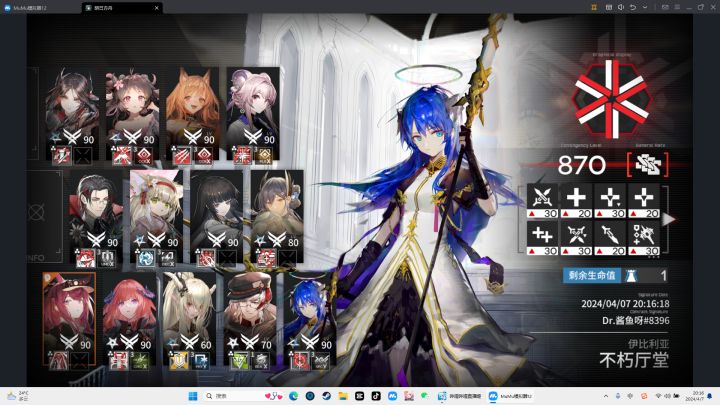Screen dimensions: 720x405
Task: Select the solid plus contingency tag marked 20
Action: [x=576, y=201]
